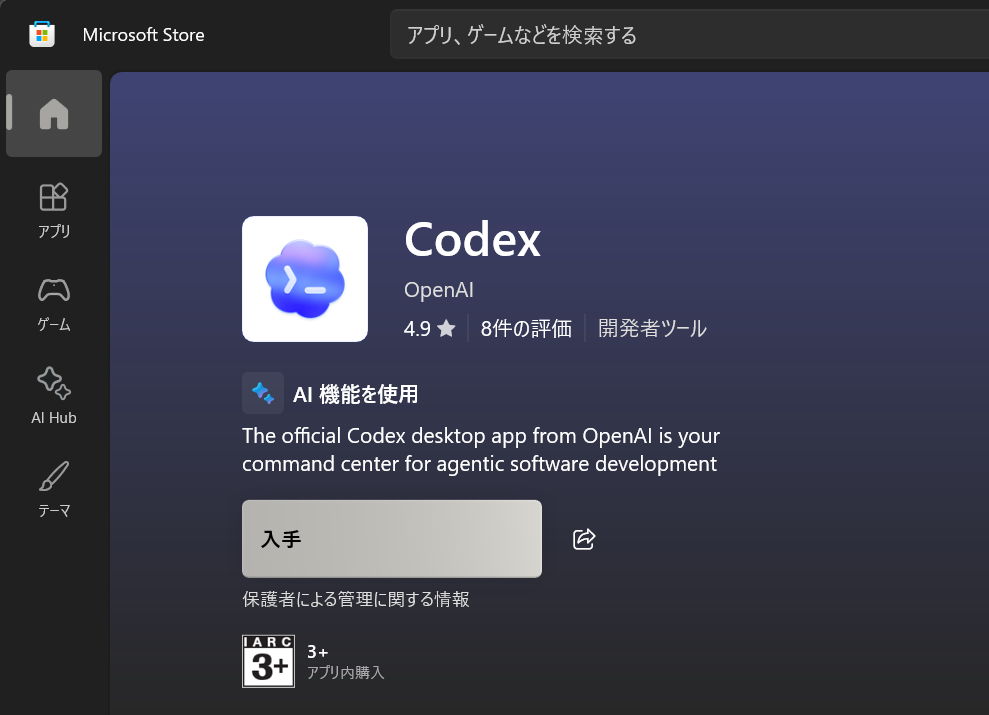Open the 8件の評価 reviews link
This screenshot has height=715, width=989.
click(526, 328)
